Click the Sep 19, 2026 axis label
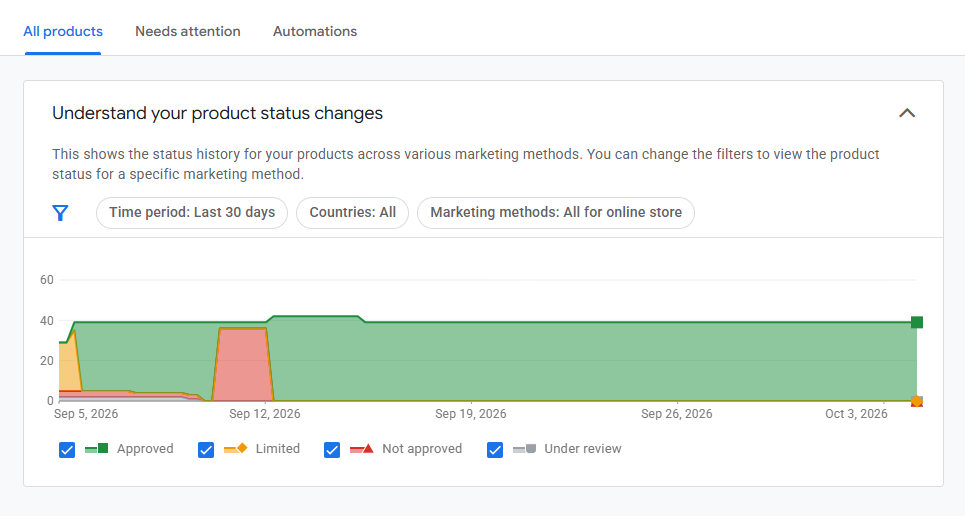 [x=471, y=414]
